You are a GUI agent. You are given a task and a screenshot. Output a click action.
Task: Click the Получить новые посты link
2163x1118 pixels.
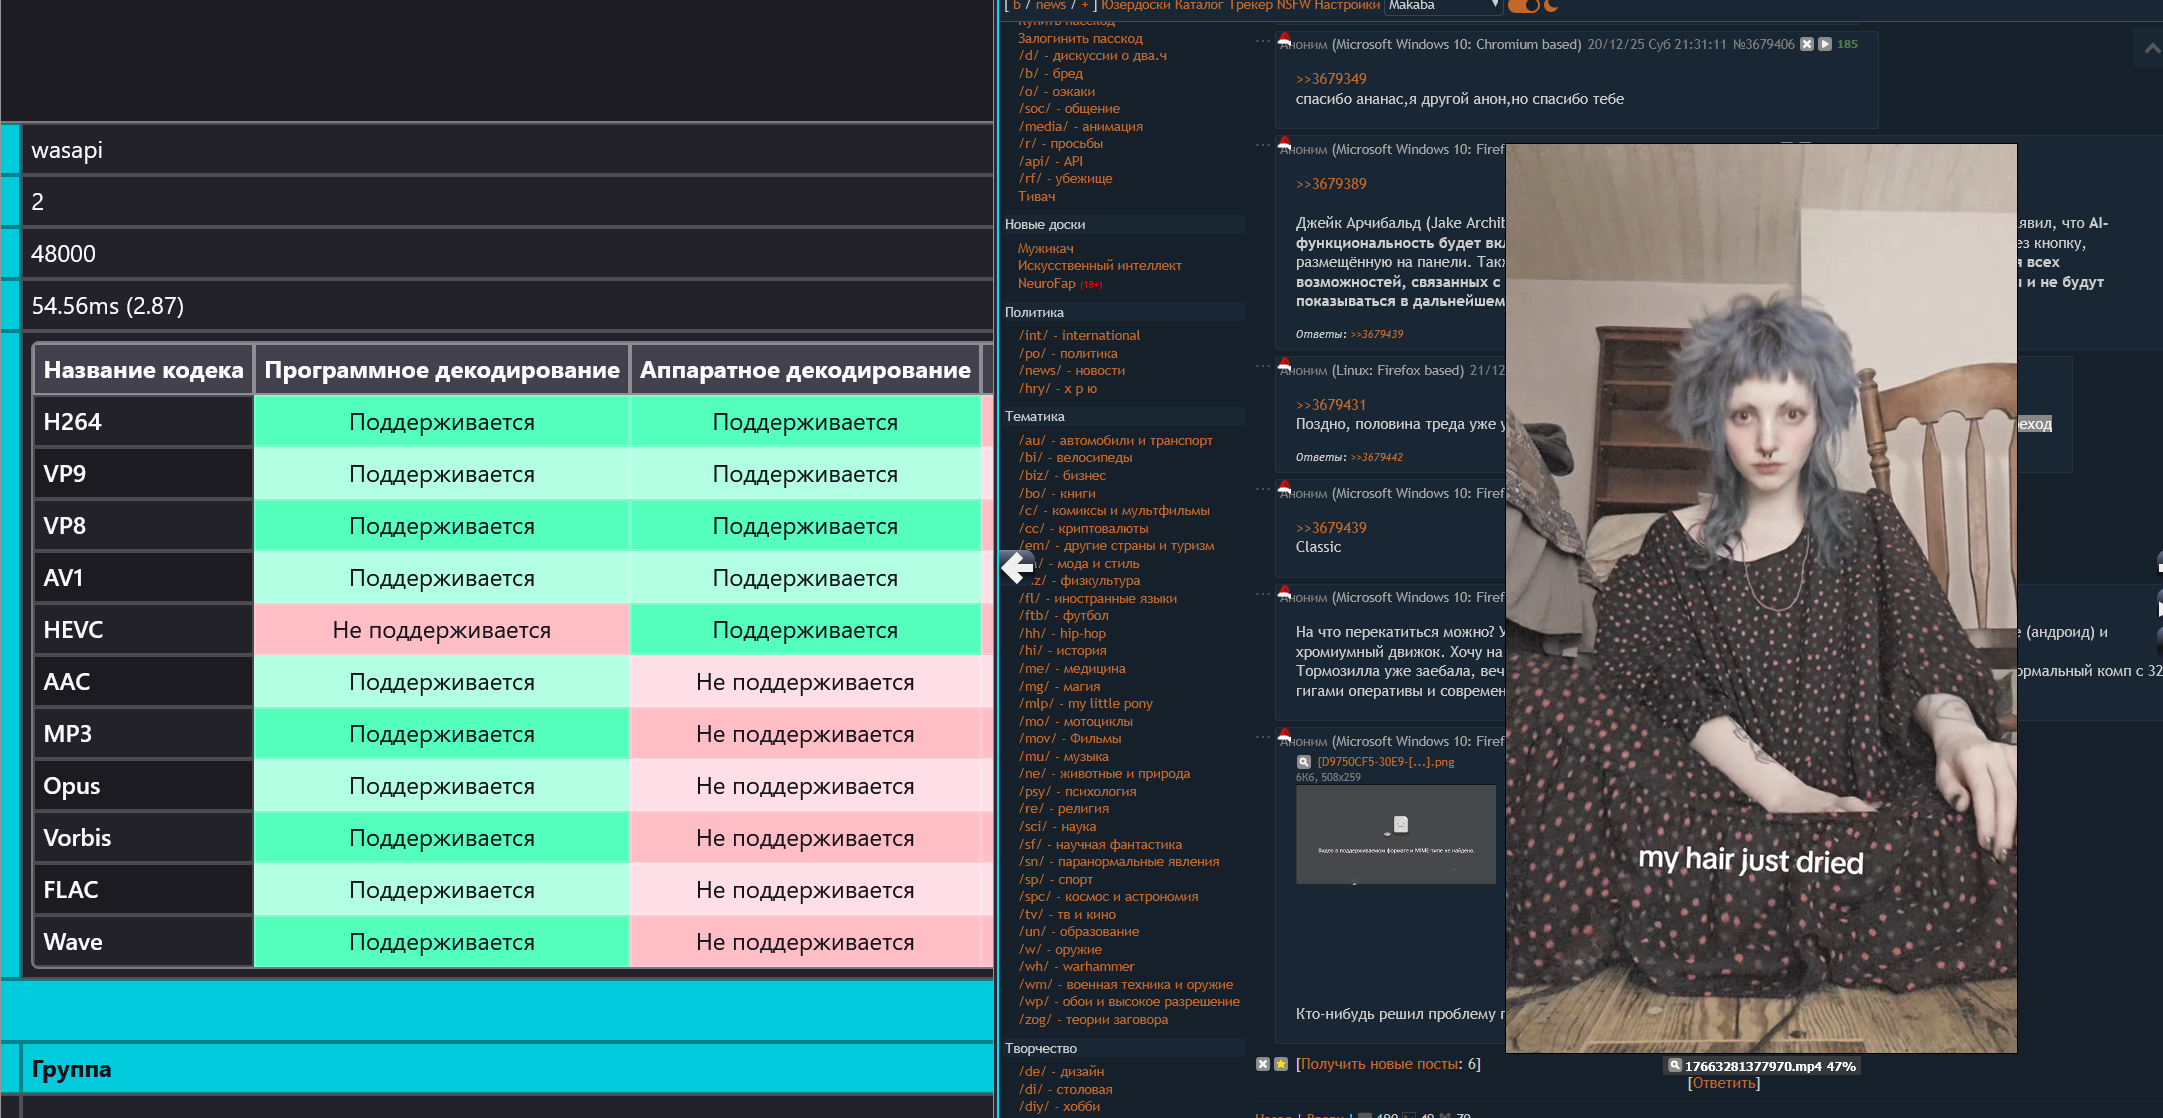[x=1378, y=1064]
